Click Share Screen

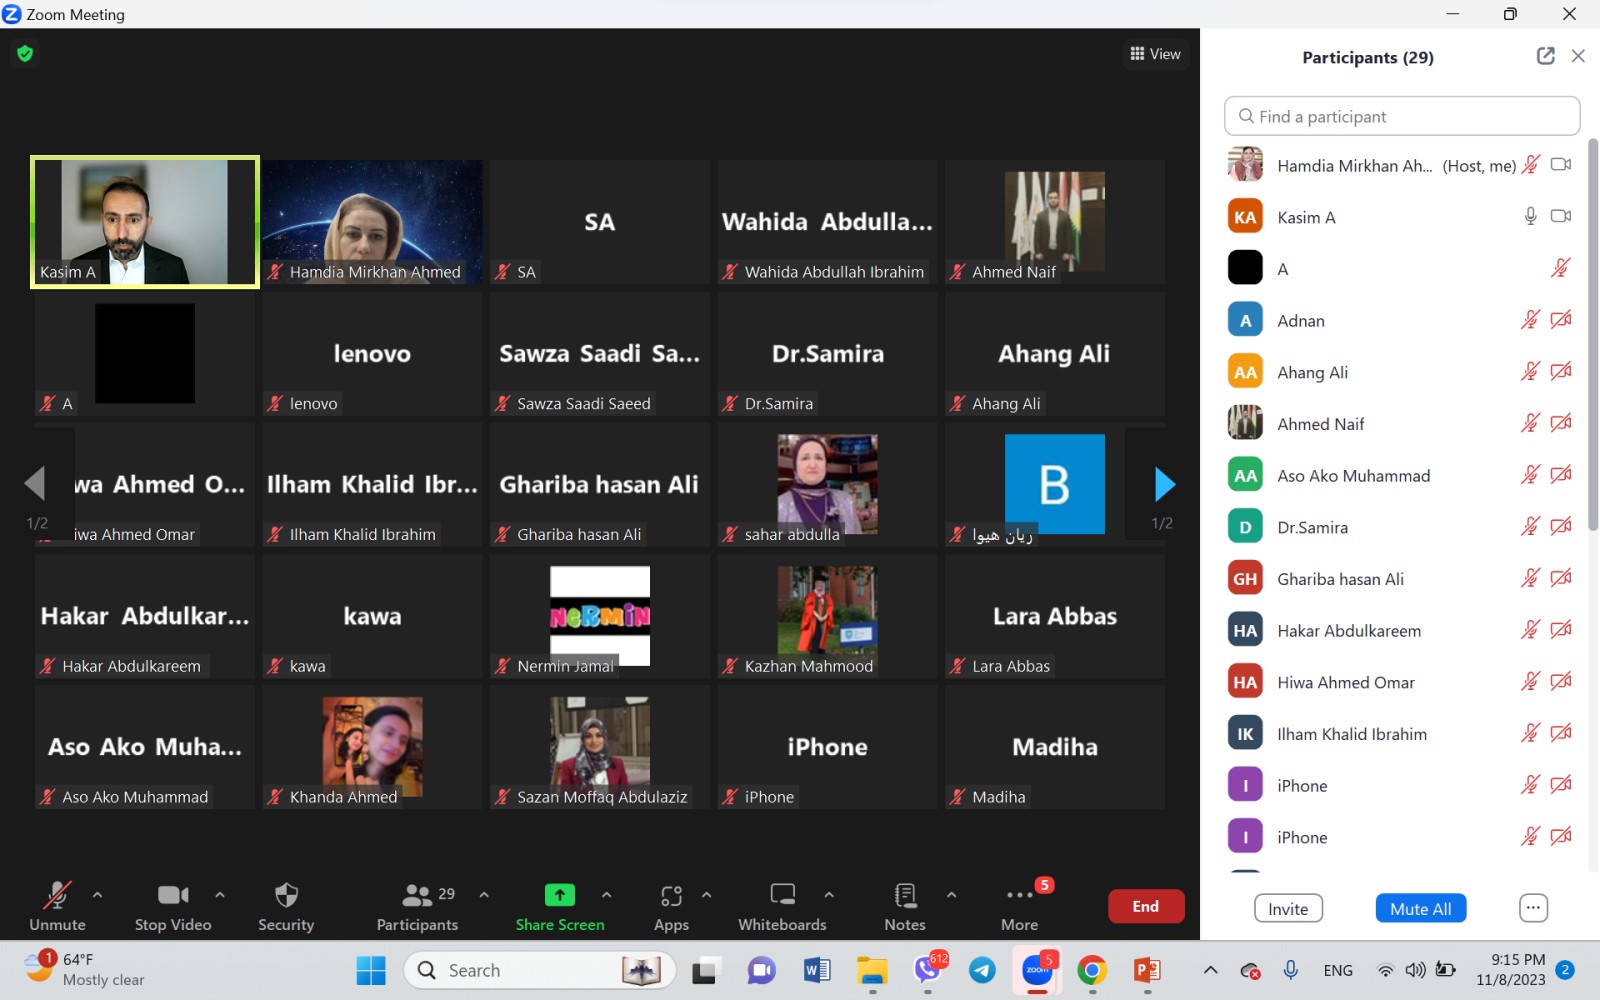click(560, 905)
